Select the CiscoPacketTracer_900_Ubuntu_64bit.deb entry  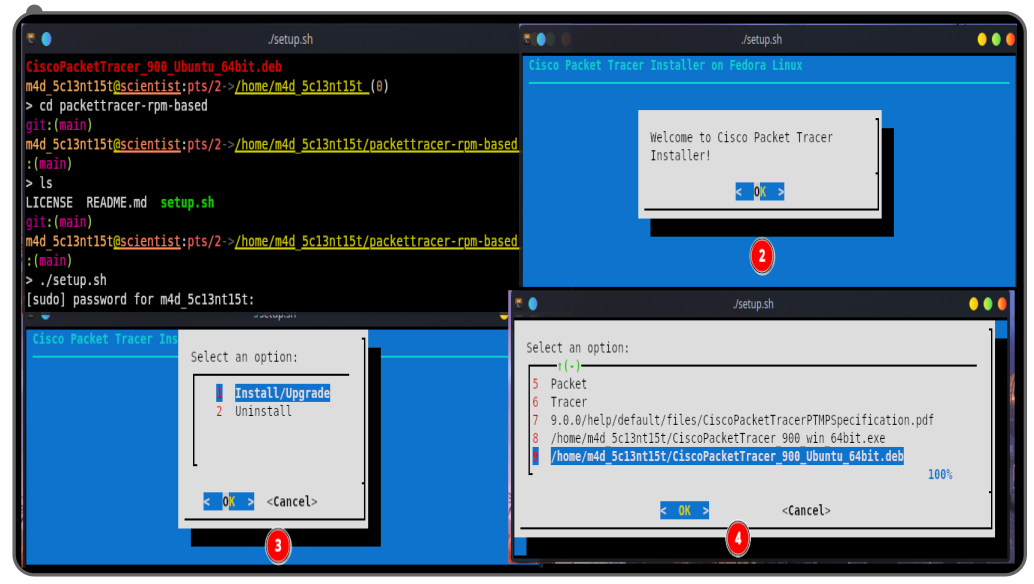(x=726, y=456)
